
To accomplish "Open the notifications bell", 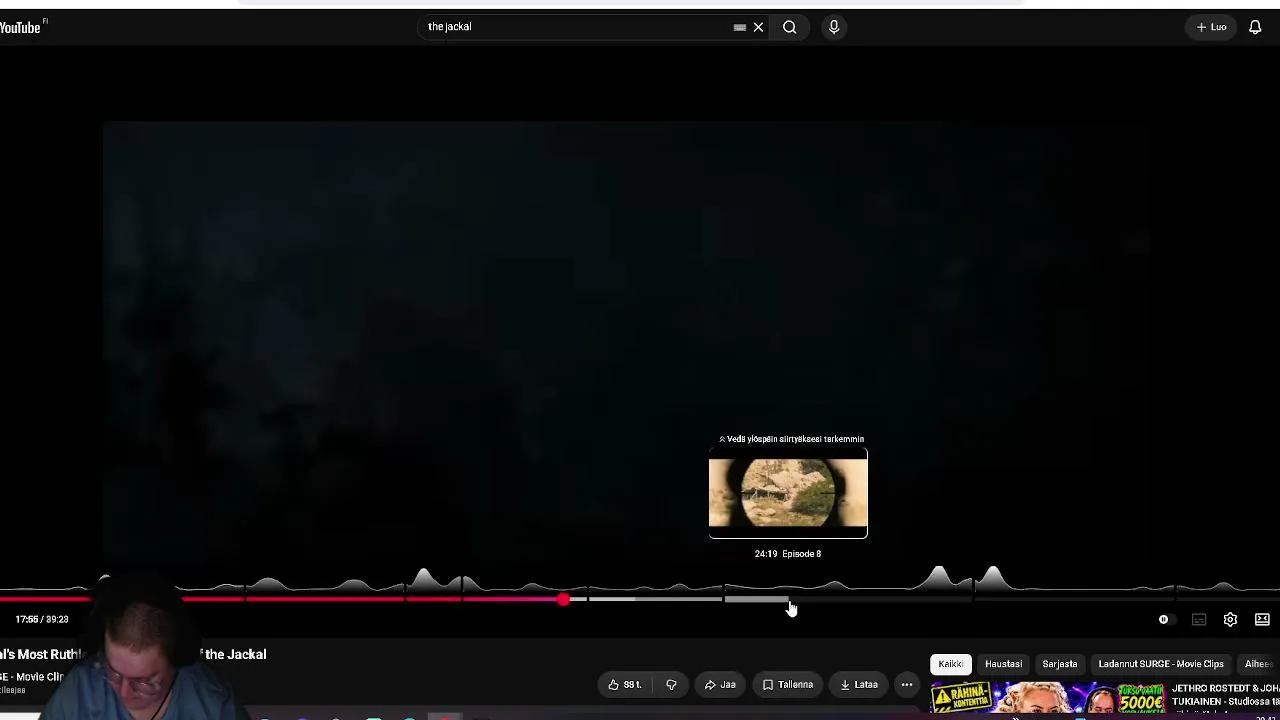I will pyautogui.click(x=1255, y=27).
